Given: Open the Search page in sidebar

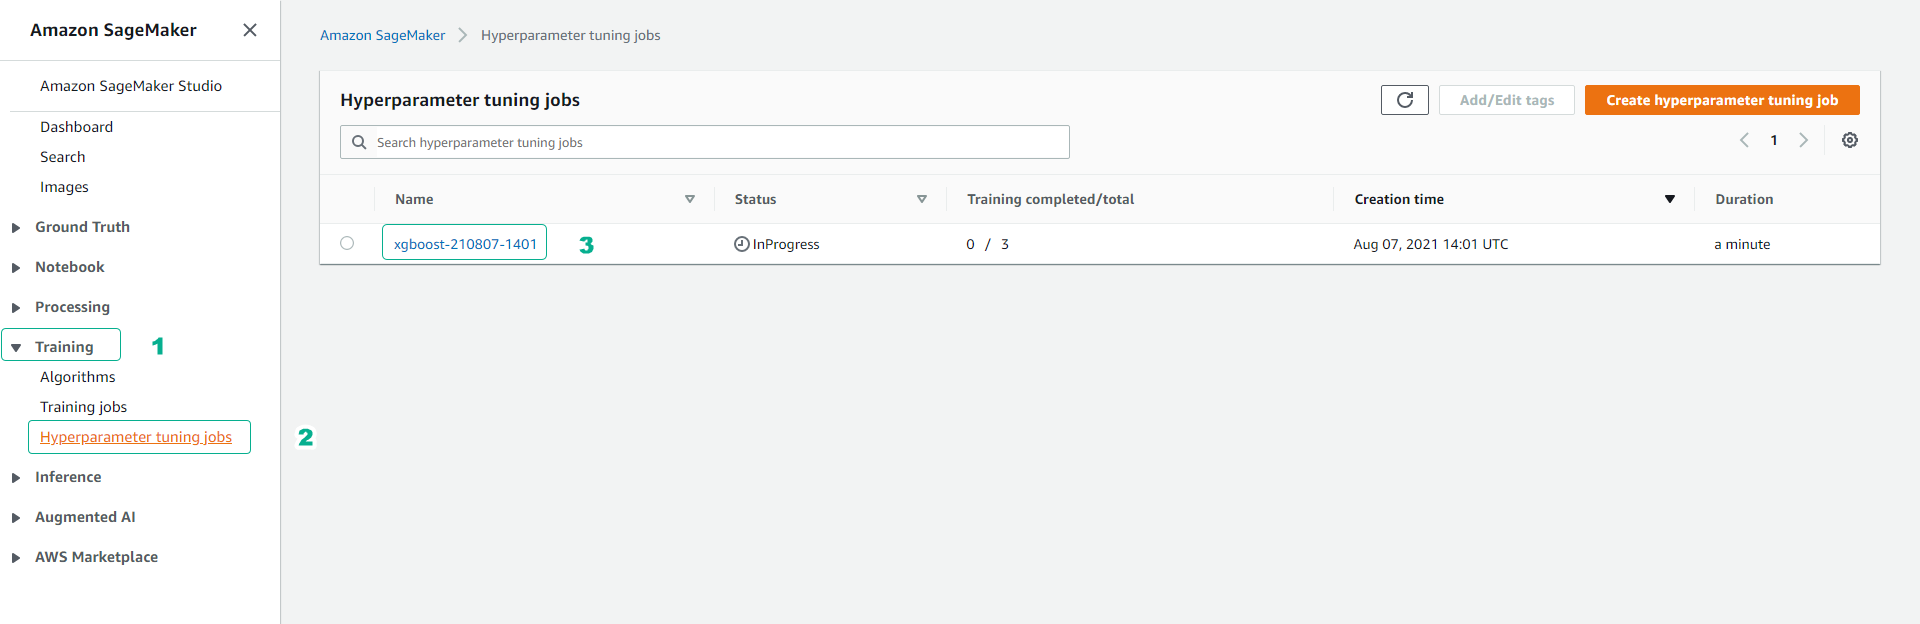Looking at the screenshot, I should [62, 157].
